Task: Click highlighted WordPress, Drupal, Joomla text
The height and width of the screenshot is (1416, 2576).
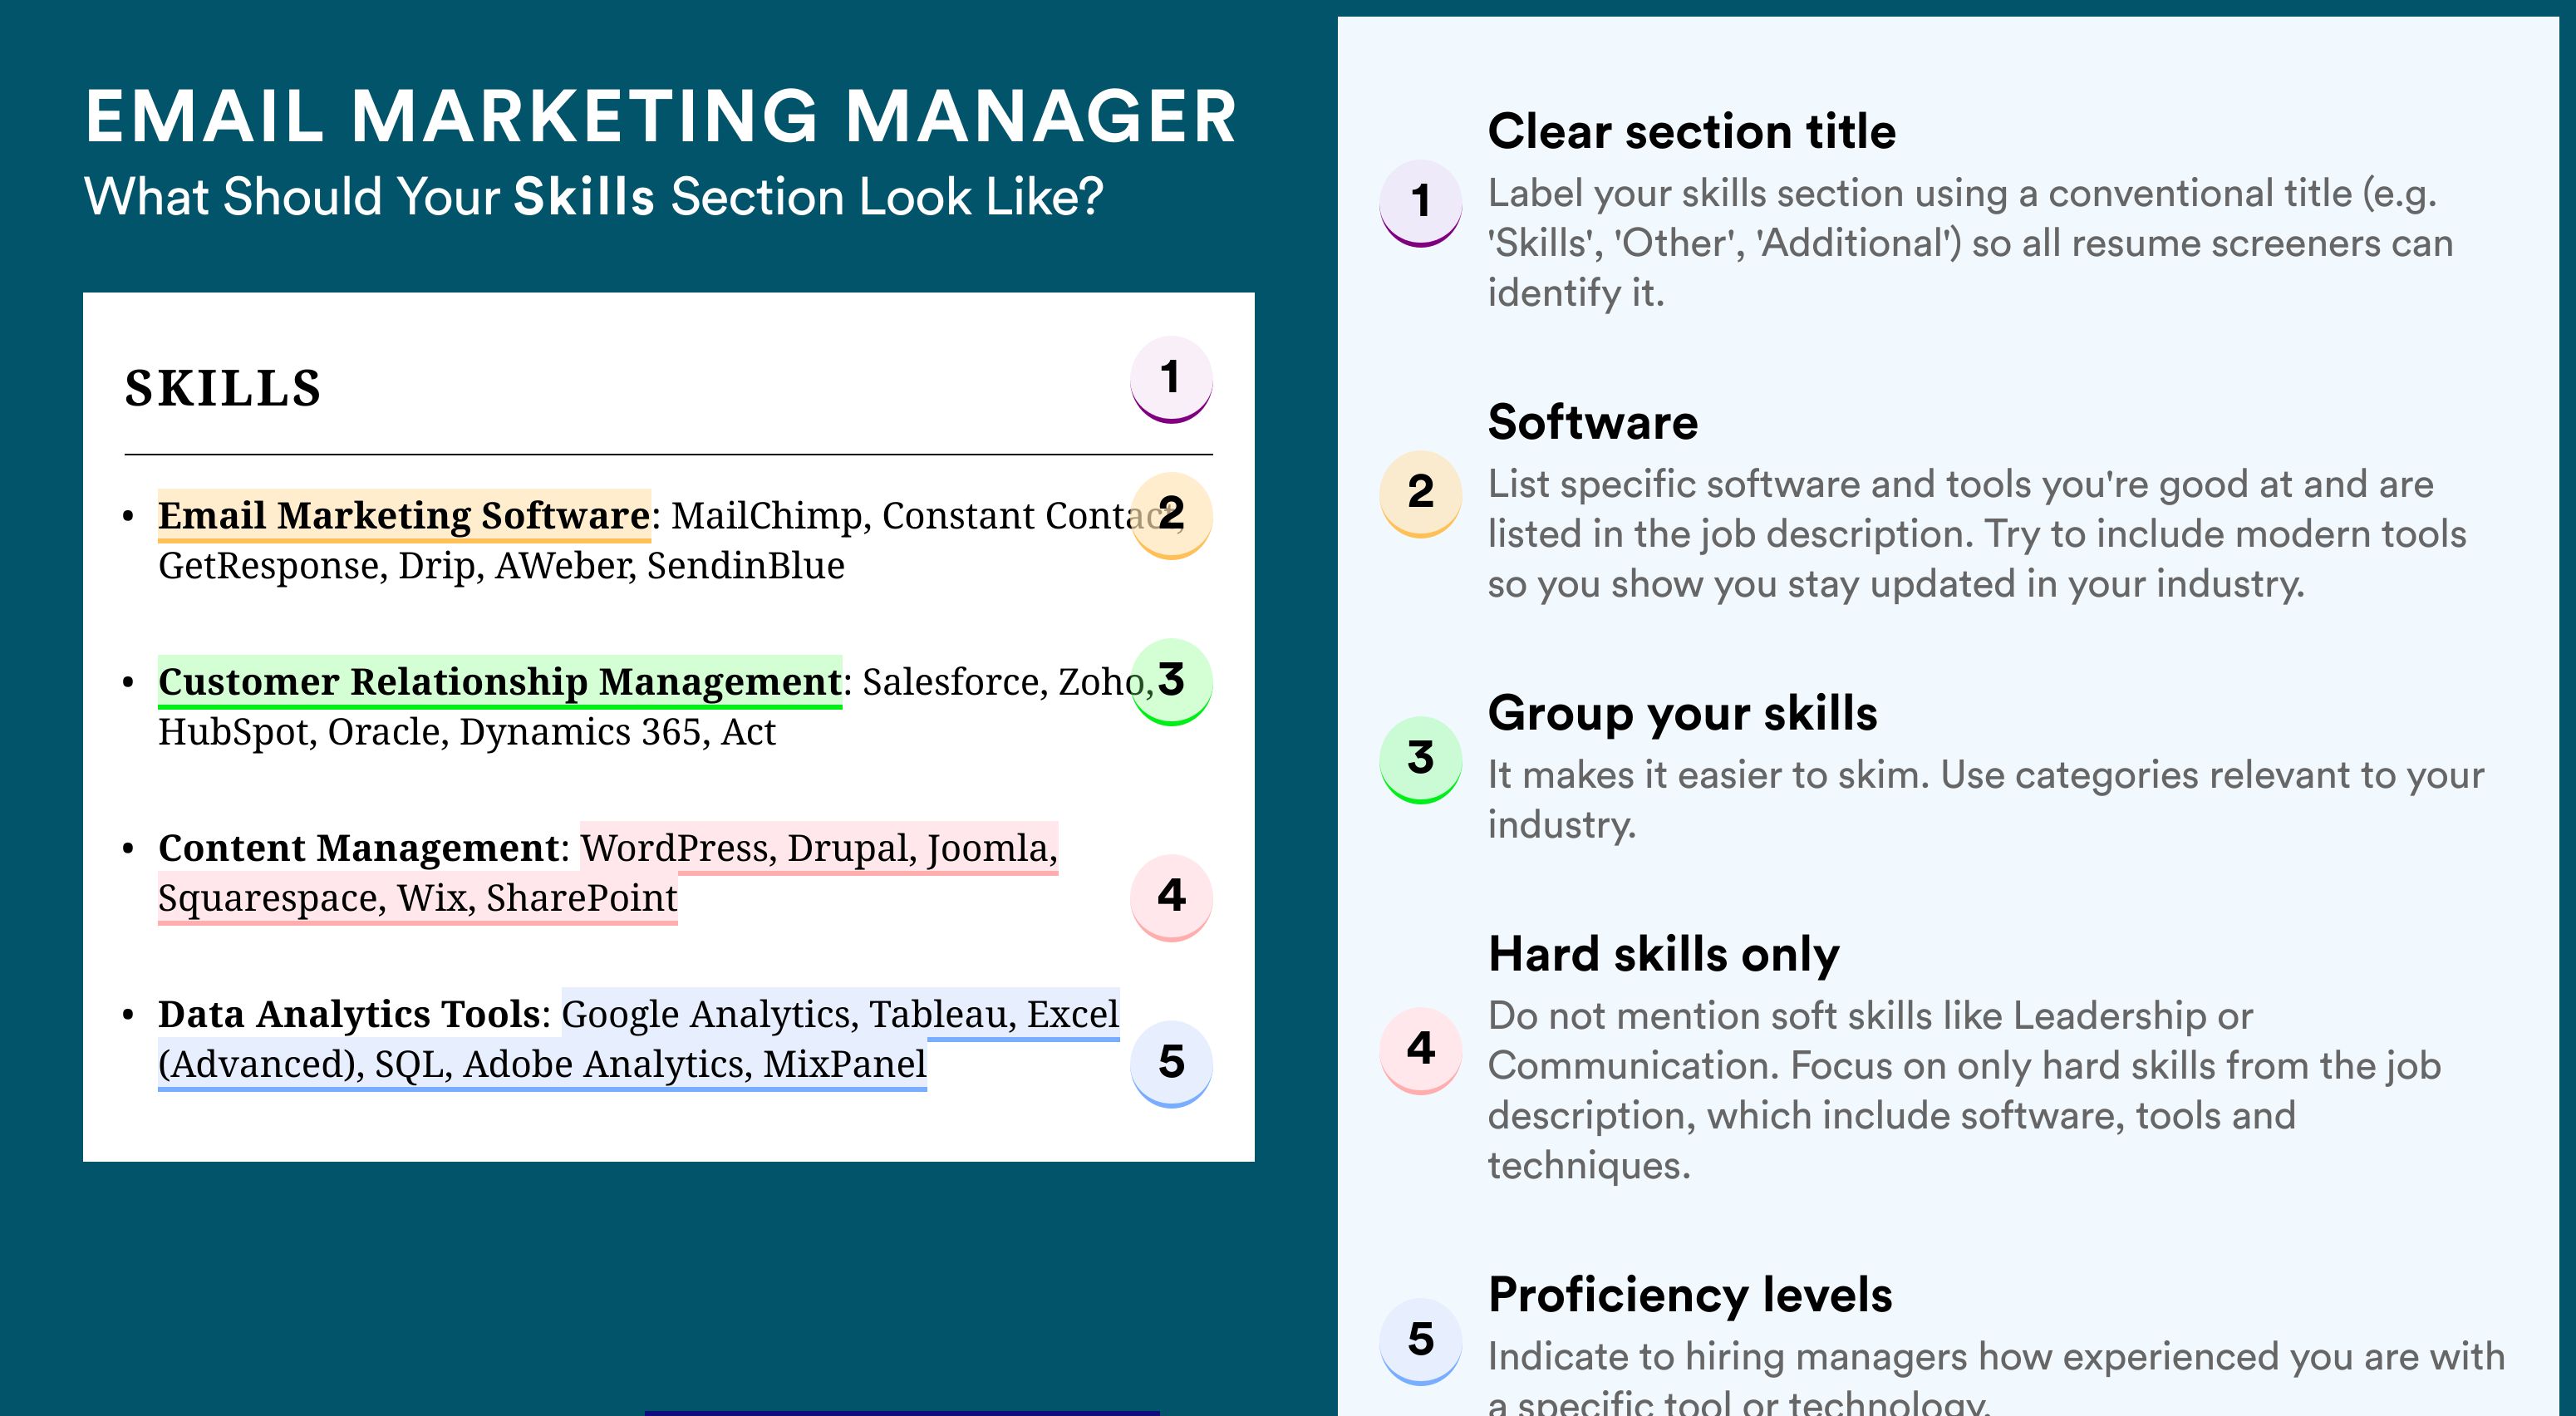Action: click(x=819, y=848)
